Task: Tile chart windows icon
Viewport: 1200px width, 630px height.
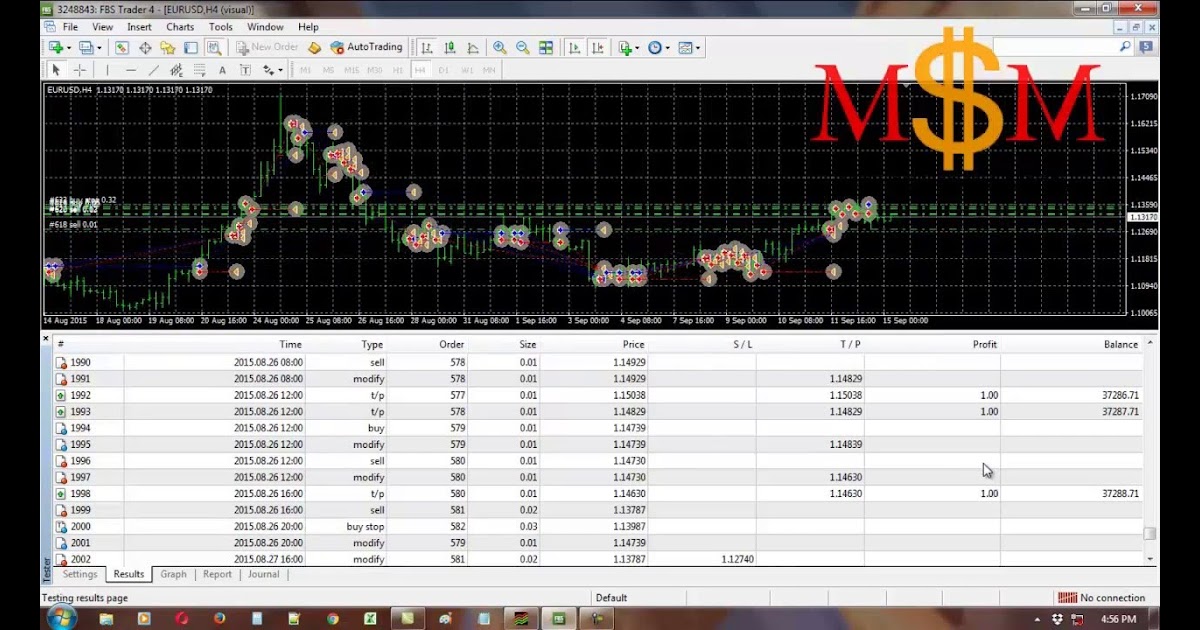Action: point(545,48)
